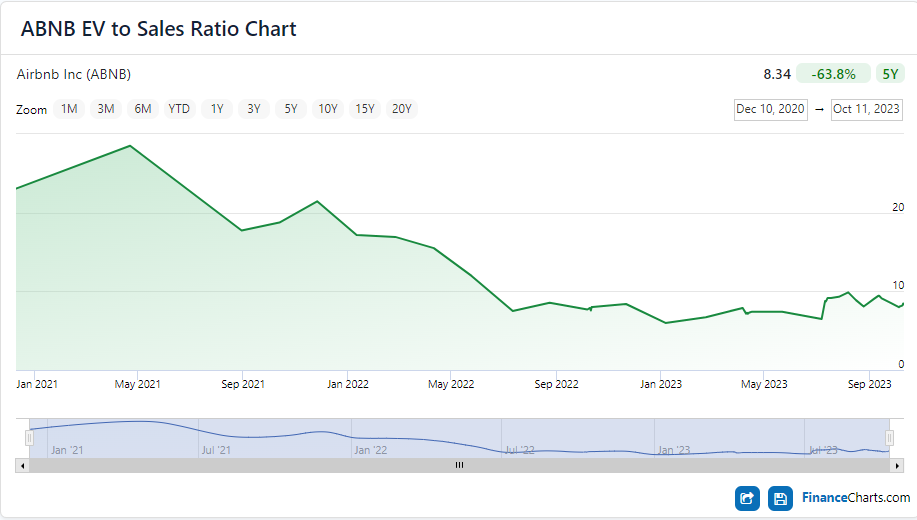917x520 pixels.
Task: Set zoom range to 3M
Action: coord(106,109)
